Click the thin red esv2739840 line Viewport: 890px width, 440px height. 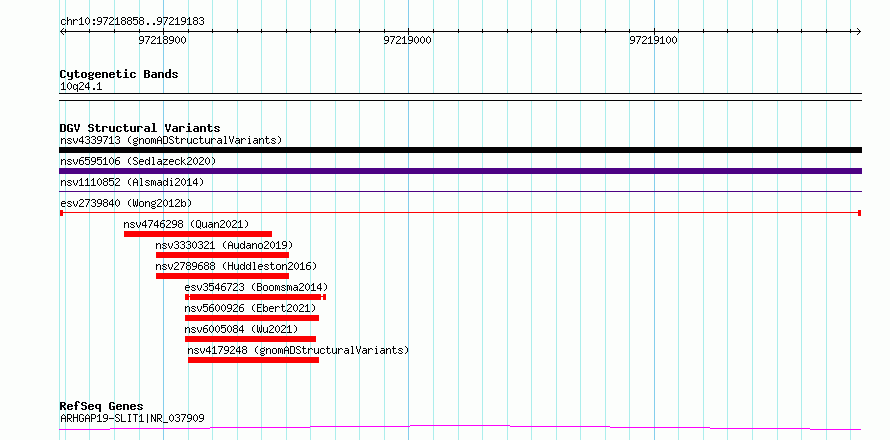tap(460, 212)
